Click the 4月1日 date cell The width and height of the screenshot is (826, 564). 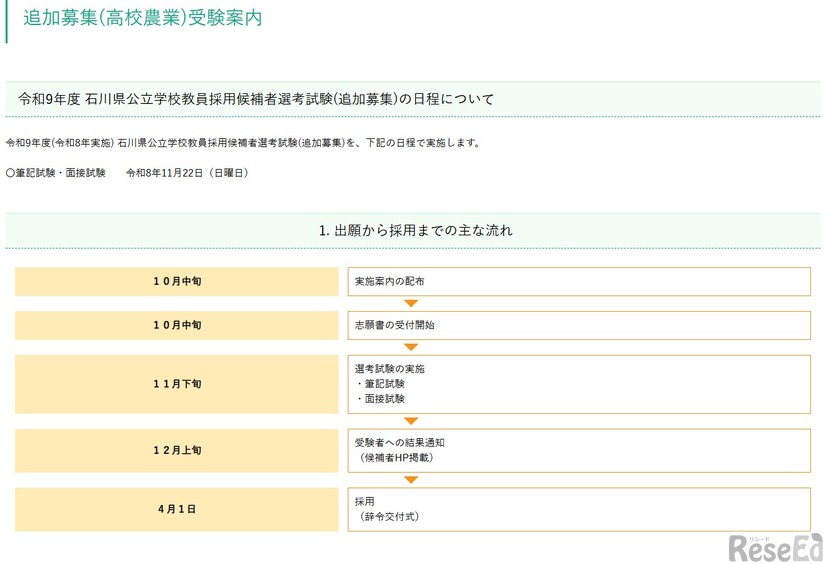coord(176,509)
